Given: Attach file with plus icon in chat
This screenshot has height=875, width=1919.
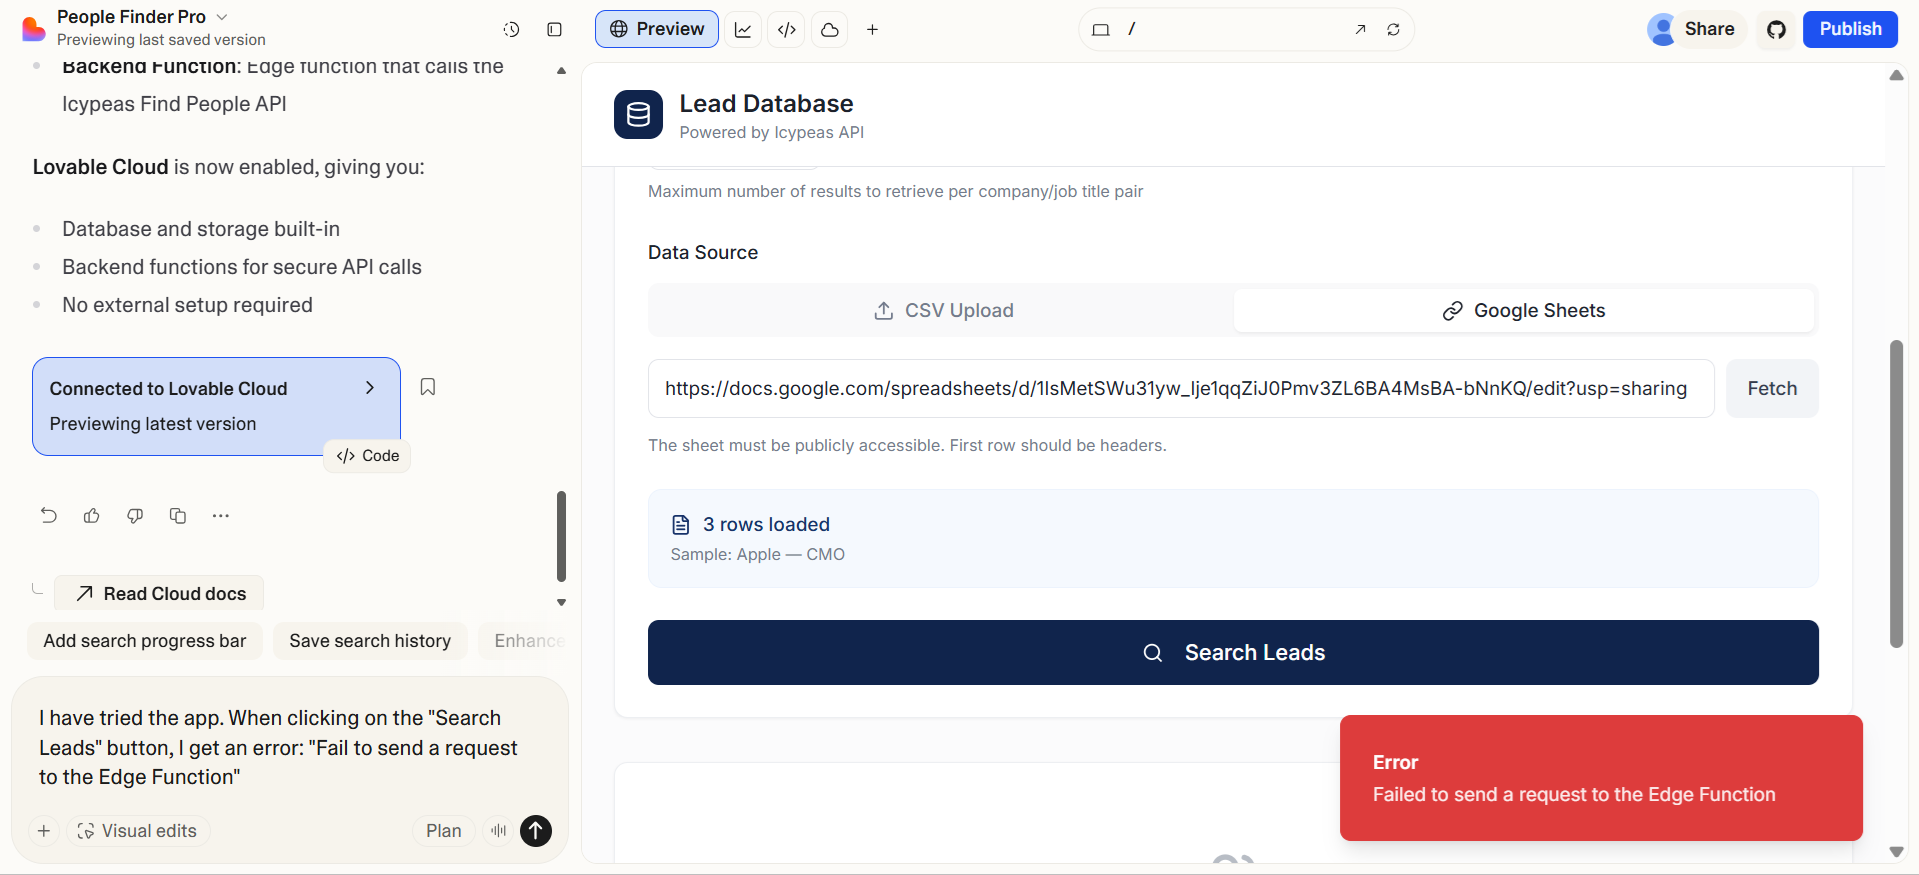Looking at the screenshot, I should 44,831.
